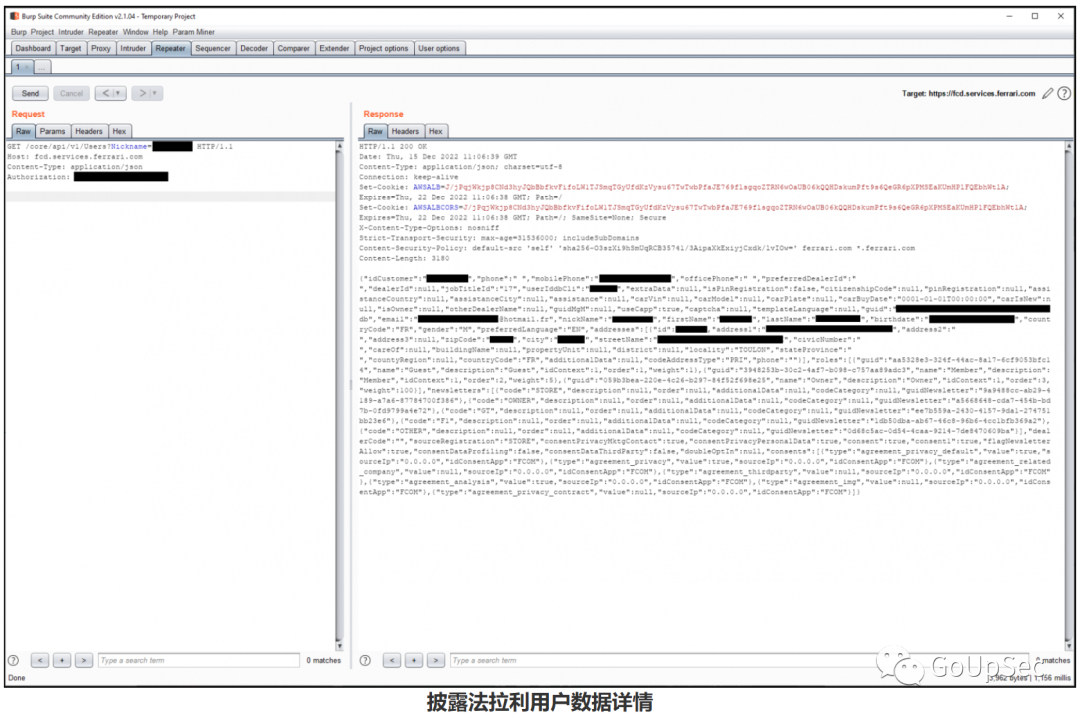This screenshot has height=718, width=1080.
Task: Click the Content-Length: 3180 line
Action: [404, 258]
